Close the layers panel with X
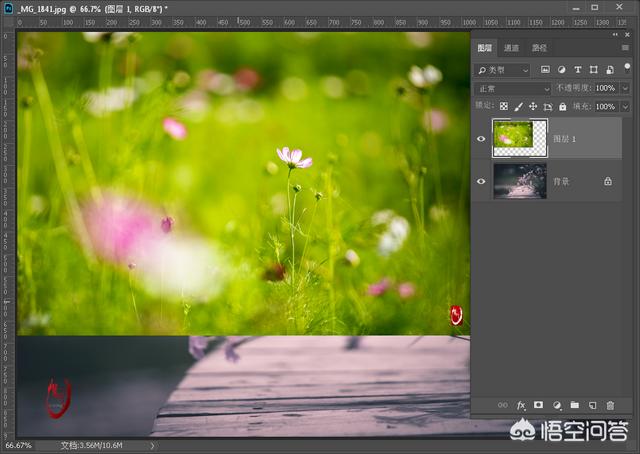 tap(627, 35)
